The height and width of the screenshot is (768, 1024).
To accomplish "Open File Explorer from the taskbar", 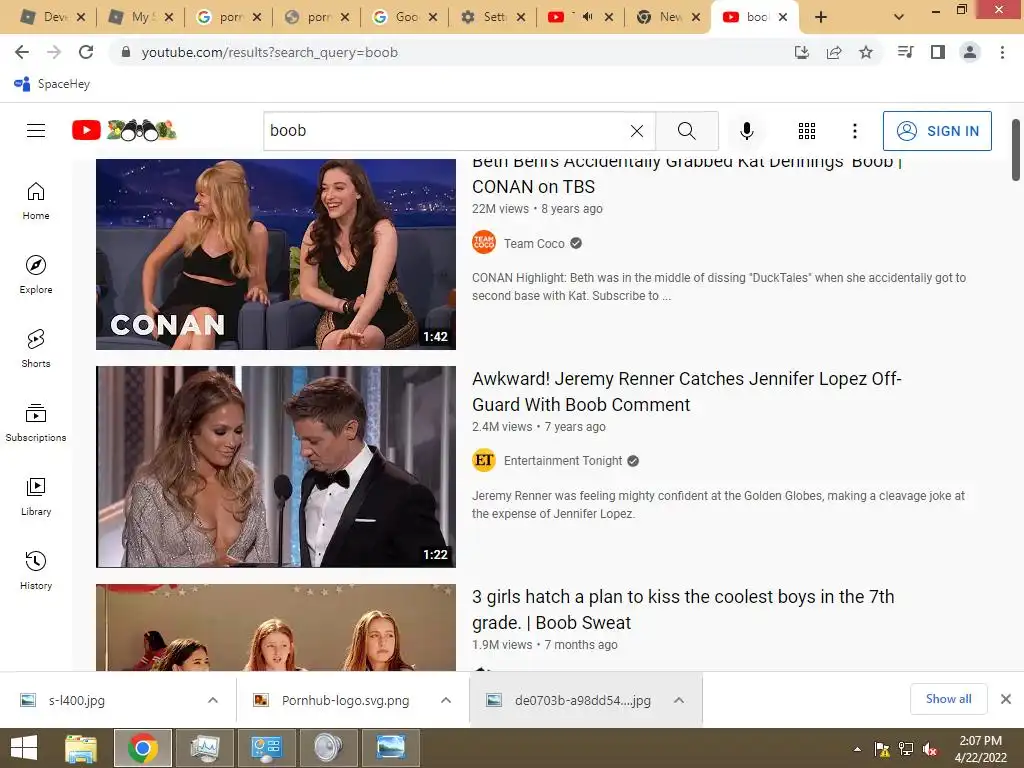I will point(81,748).
